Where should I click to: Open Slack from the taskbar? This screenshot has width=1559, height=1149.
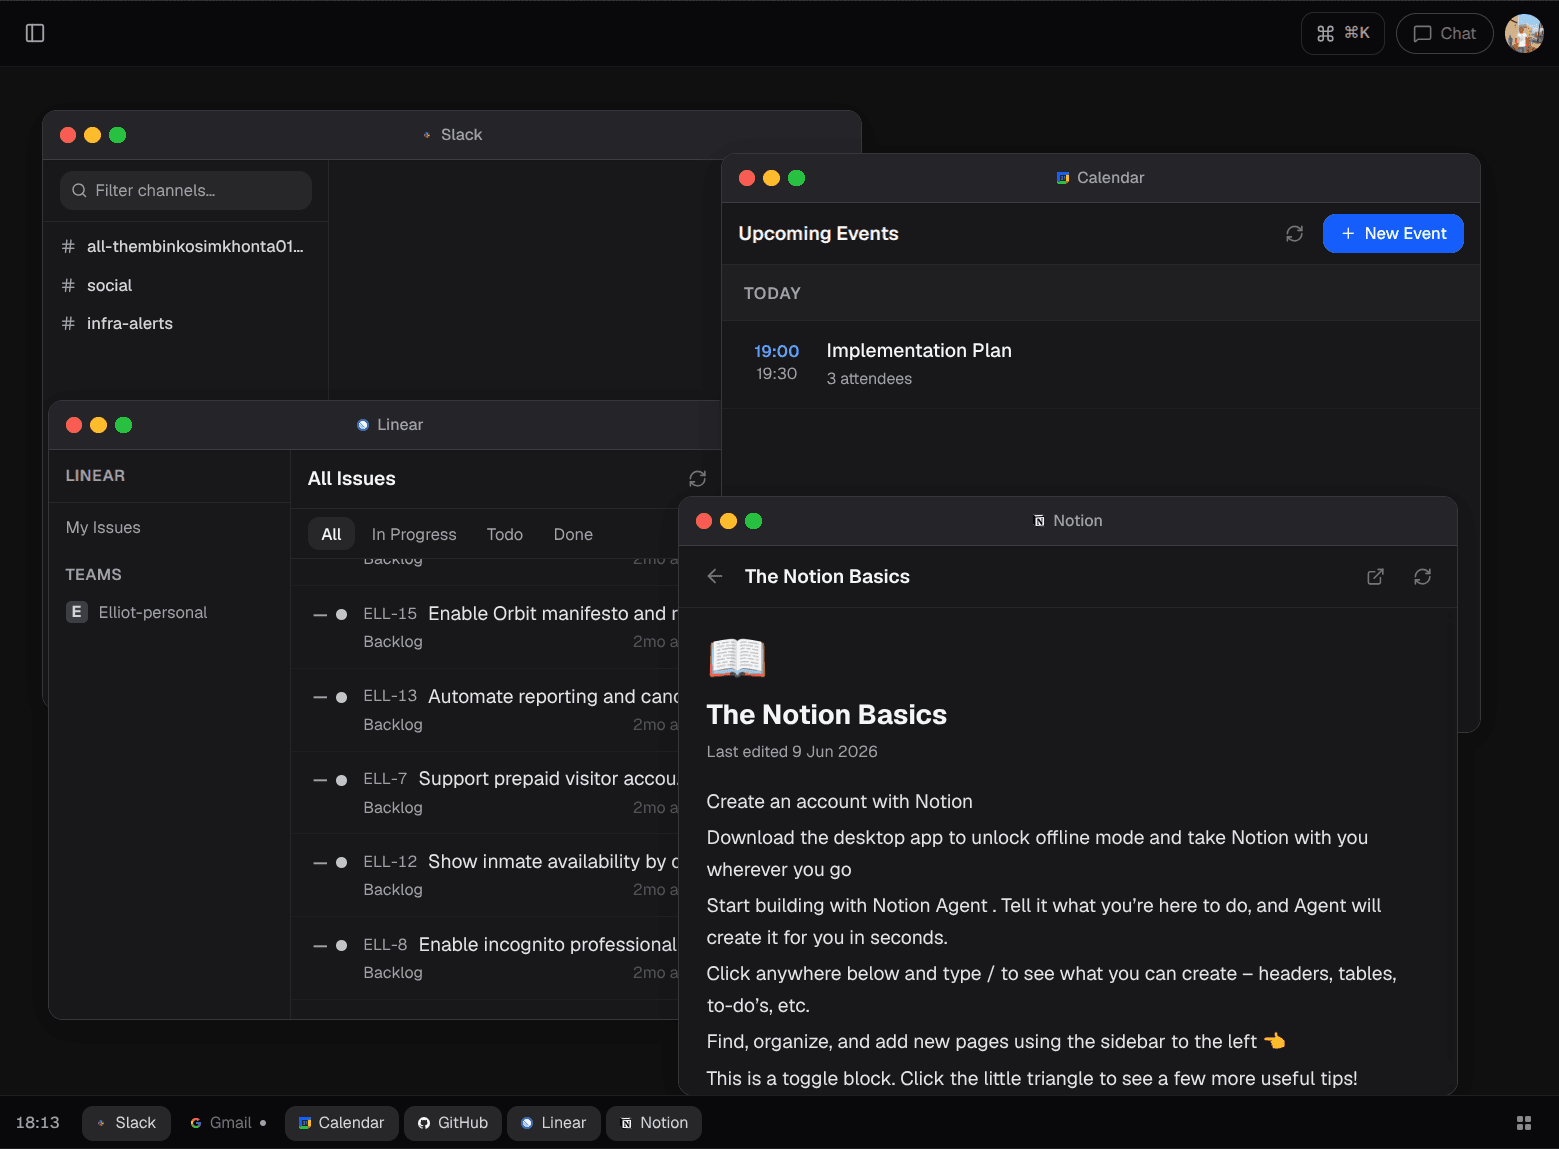point(126,1123)
